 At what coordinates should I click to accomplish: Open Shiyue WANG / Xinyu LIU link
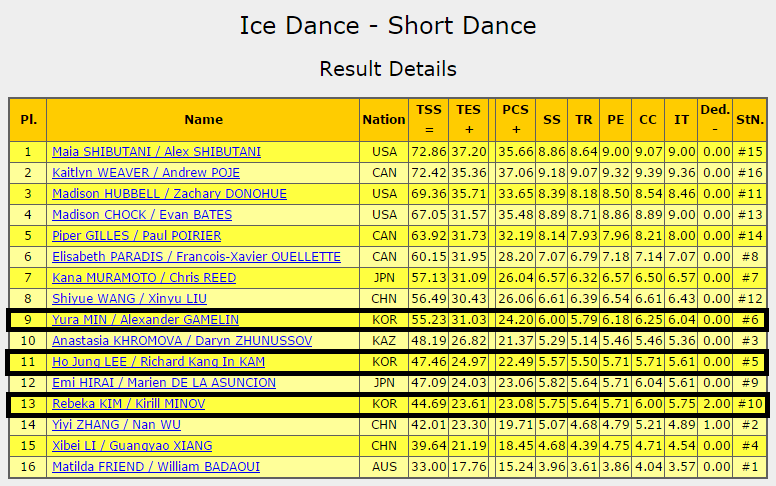click(x=130, y=299)
